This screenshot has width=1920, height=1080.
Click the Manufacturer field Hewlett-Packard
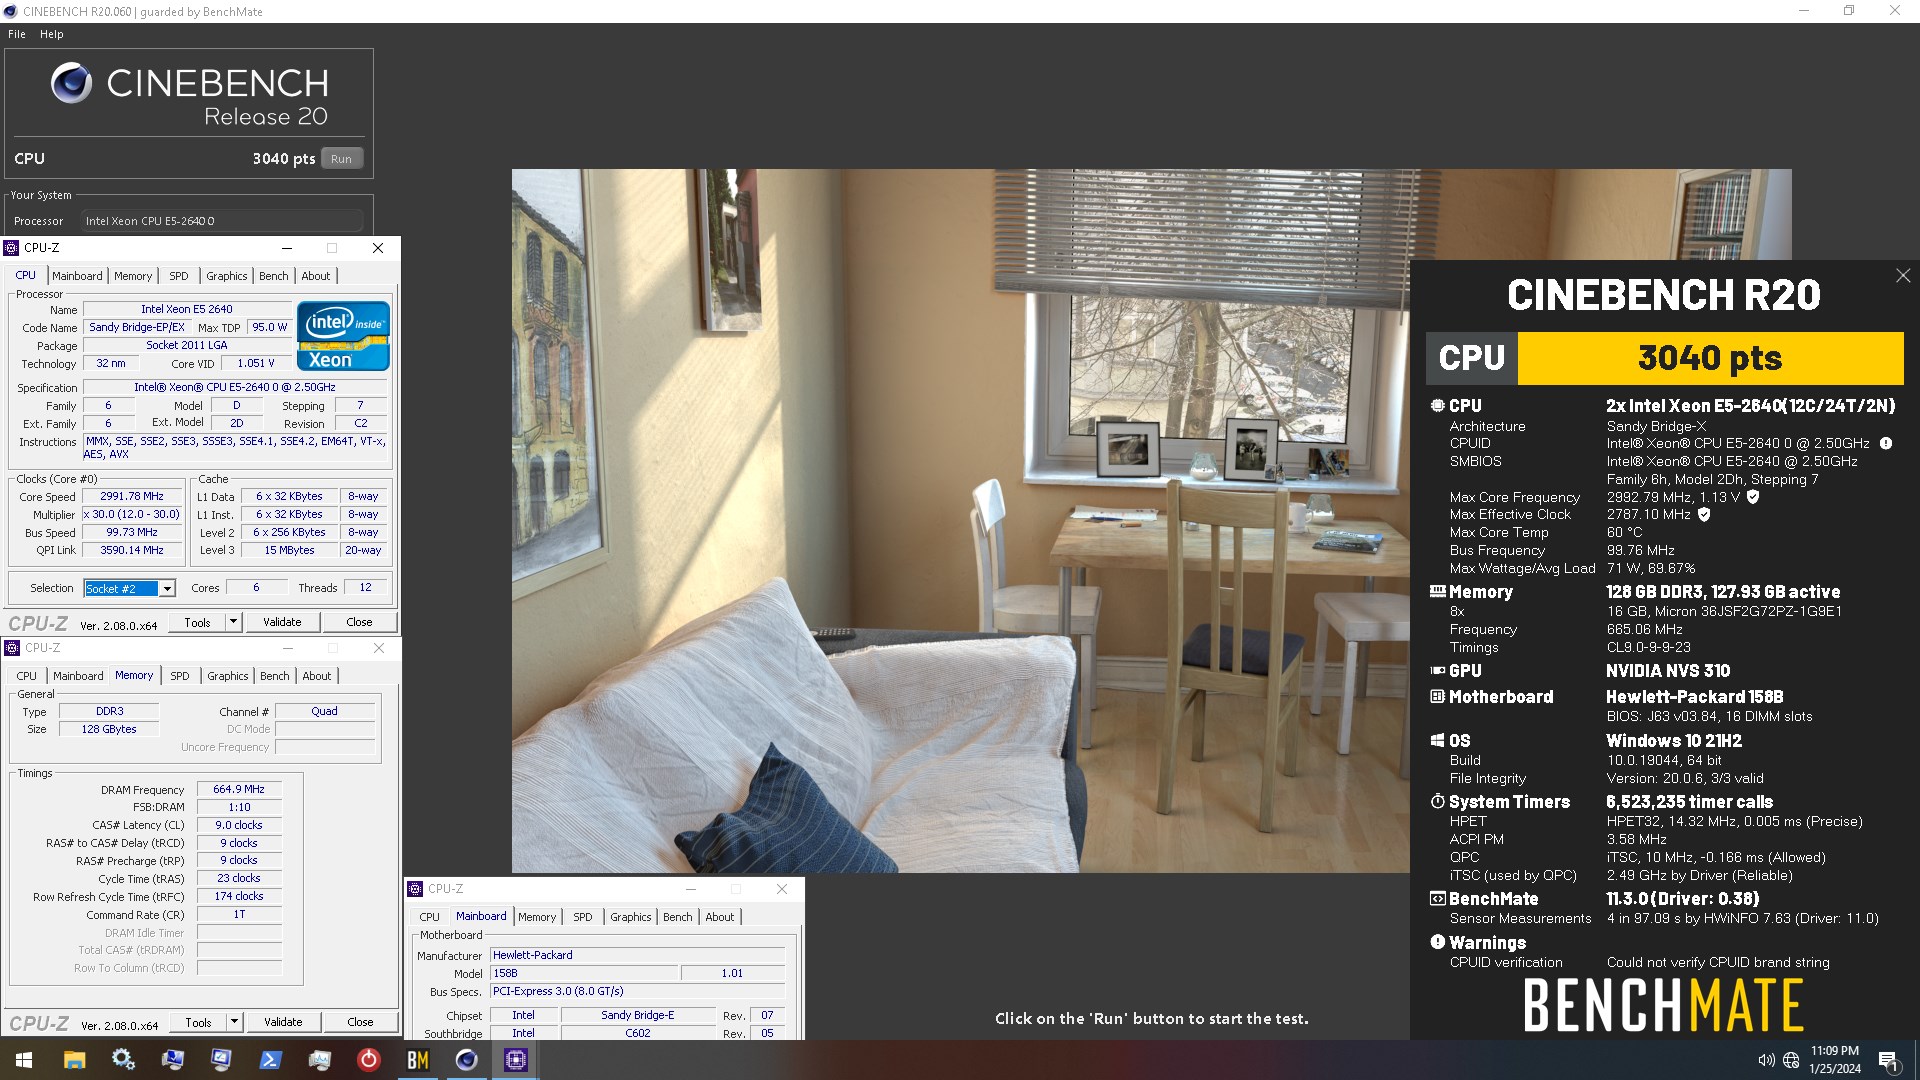coord(637,955)
